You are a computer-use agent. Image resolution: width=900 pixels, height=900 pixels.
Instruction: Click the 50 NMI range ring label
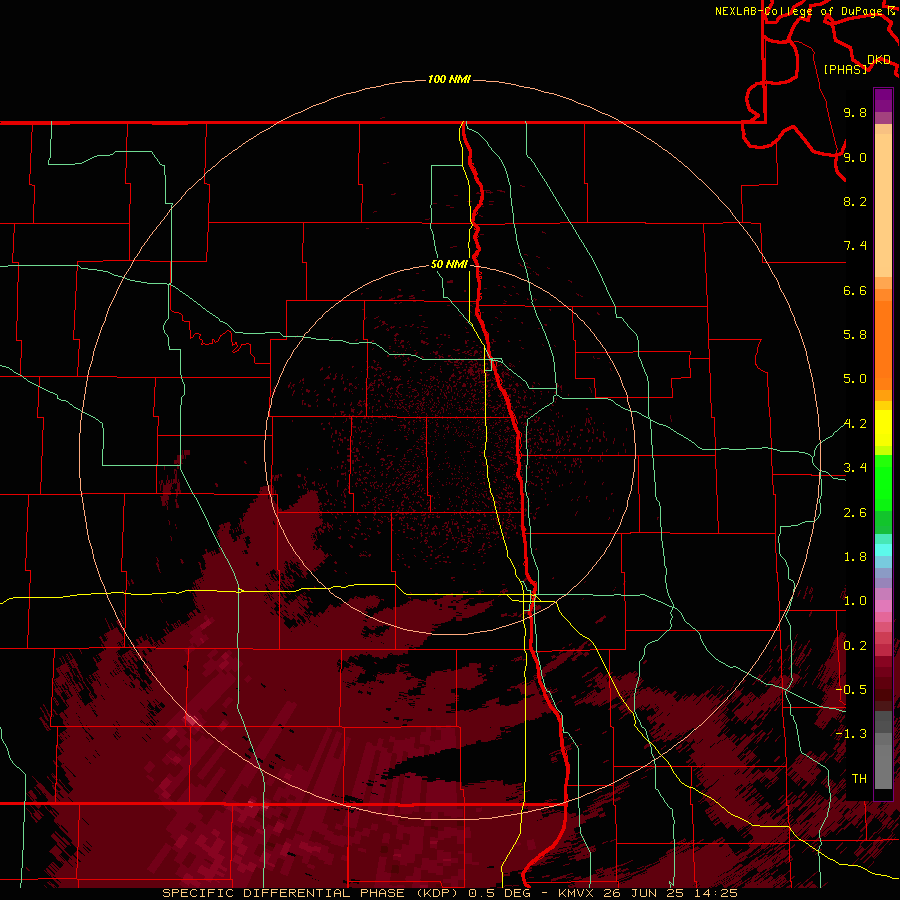tap(449, 264)
